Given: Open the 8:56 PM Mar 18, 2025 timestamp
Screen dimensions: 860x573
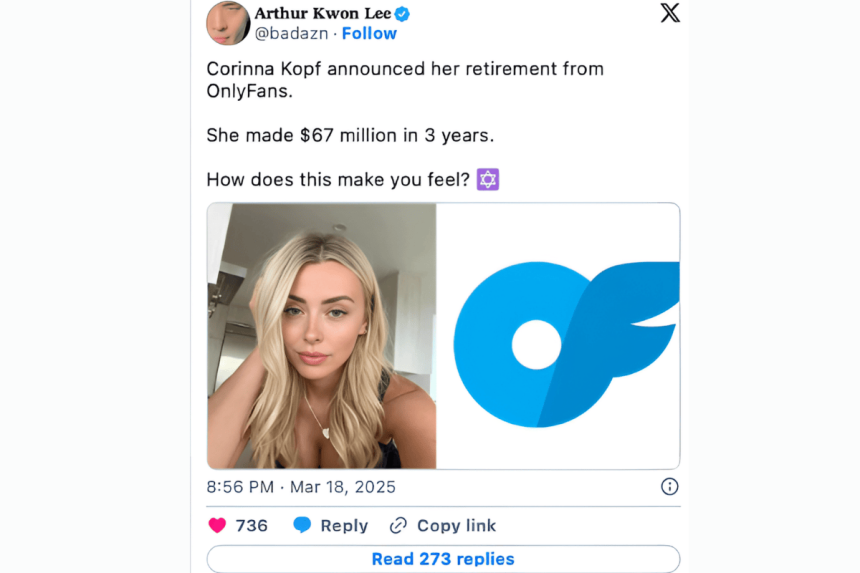Looking at the screenshot, I should click(x=301, y=488).
